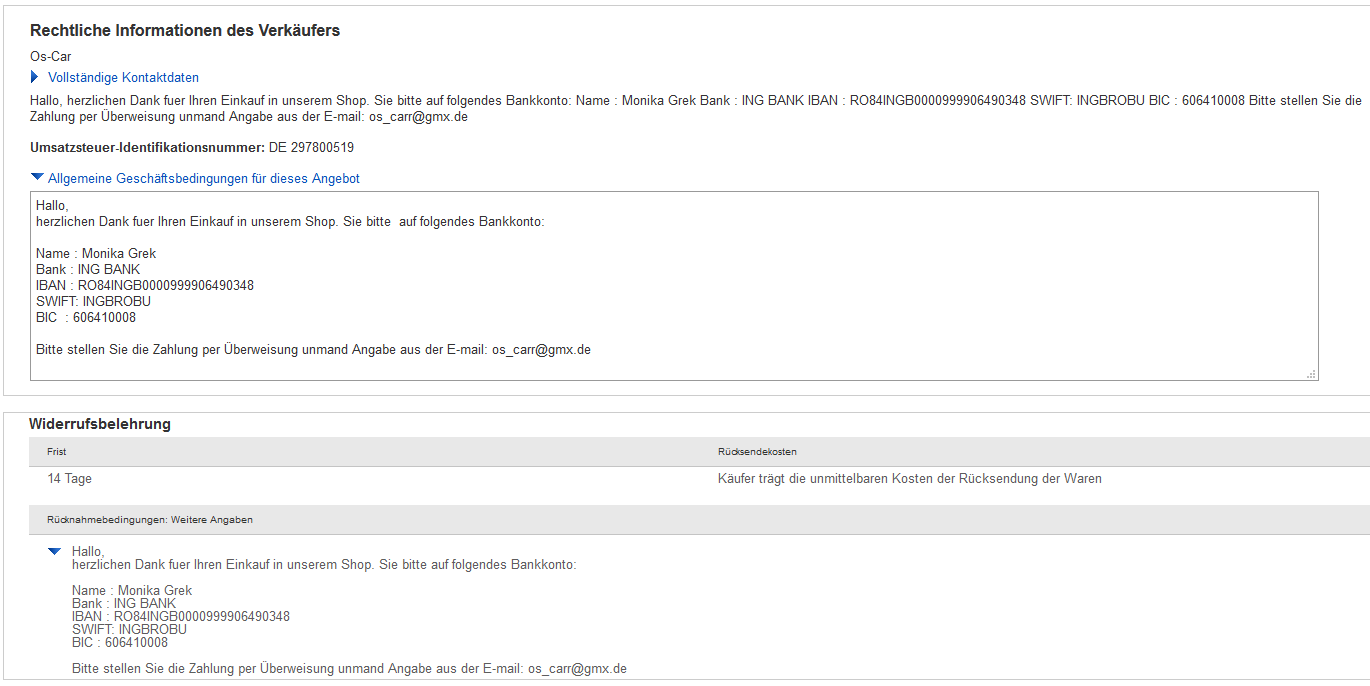Click BIC : 606410008 under Rücknahmebedingungen
Screen dimensions: 1370x686
[120, 642]
